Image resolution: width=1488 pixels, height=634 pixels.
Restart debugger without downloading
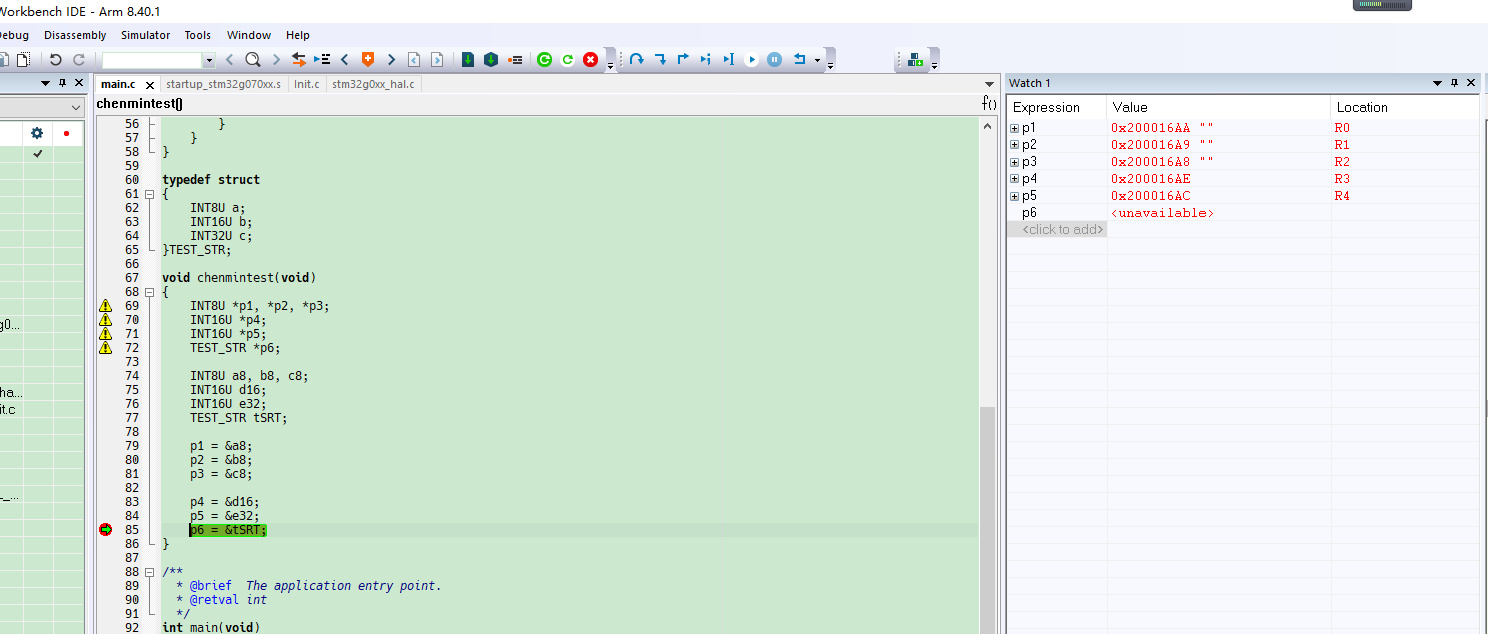pos(567,60)
